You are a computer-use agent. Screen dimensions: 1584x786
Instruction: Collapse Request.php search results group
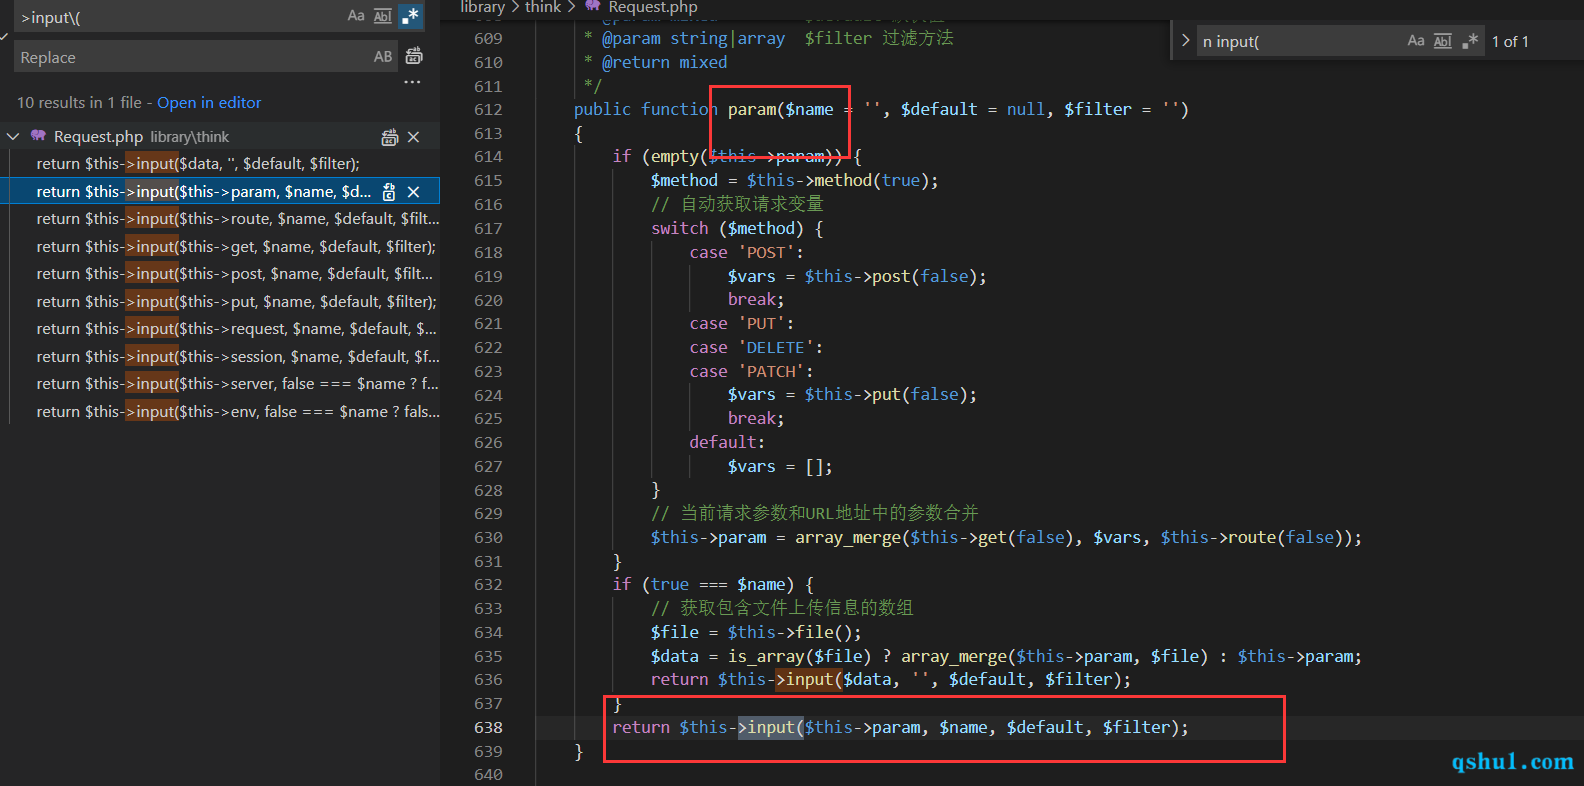pyautogui.click(x=13, y=136)
